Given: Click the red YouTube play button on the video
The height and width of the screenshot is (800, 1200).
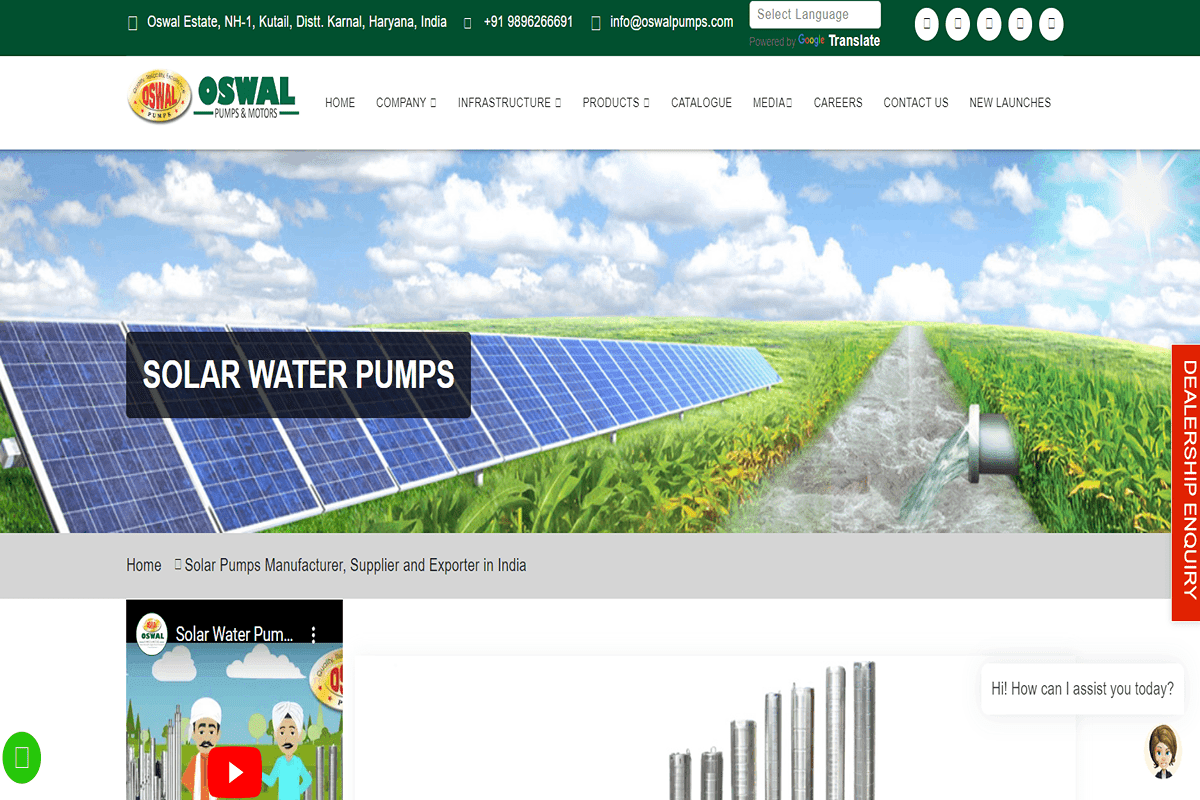Looking at the screenshot, I should coord(234,772).
